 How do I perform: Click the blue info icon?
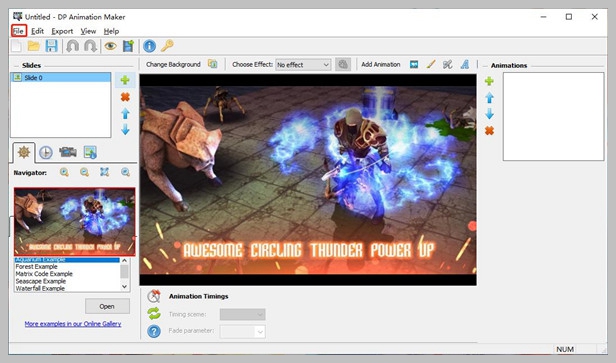149,46
